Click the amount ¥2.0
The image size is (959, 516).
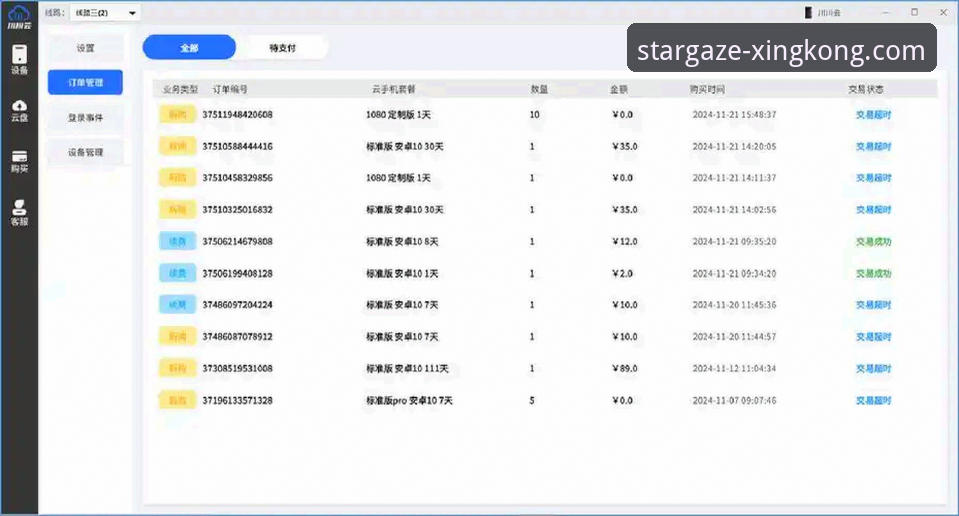(x=622, y=273)
